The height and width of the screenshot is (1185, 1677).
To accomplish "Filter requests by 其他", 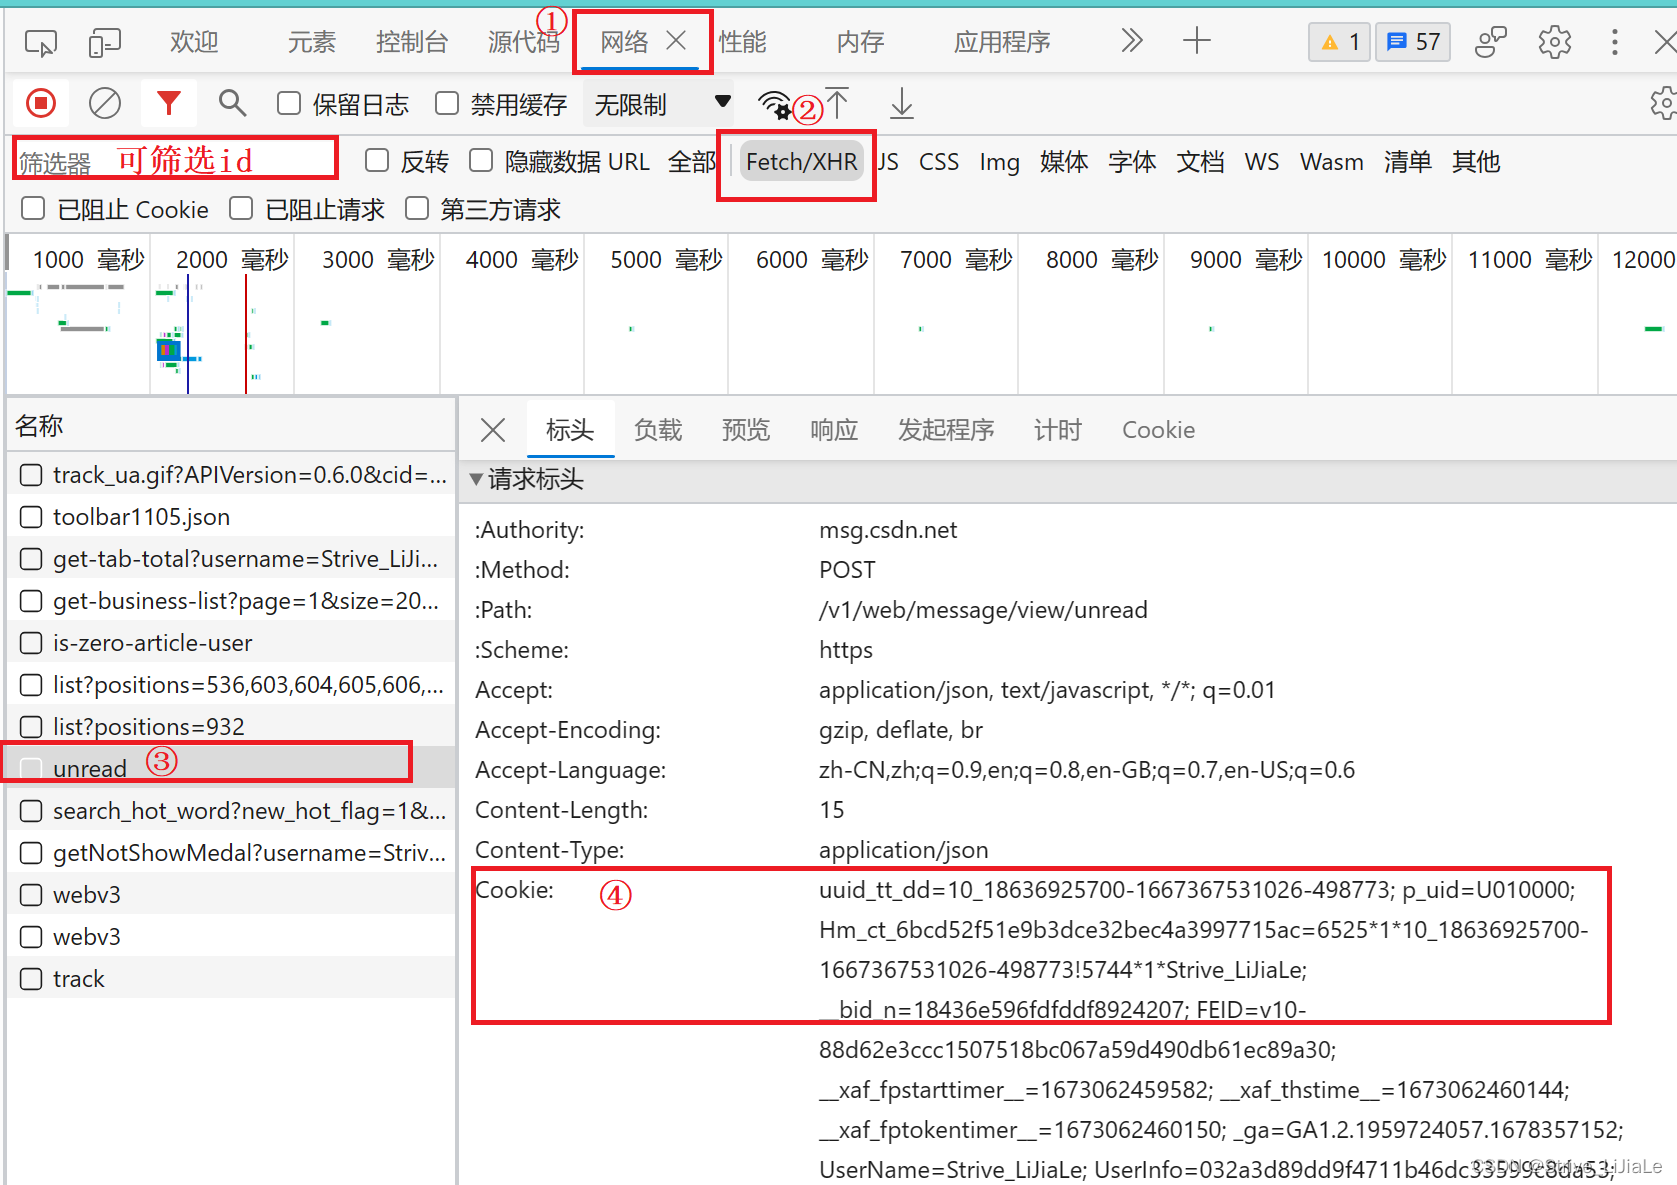I will coord(1476,162).
